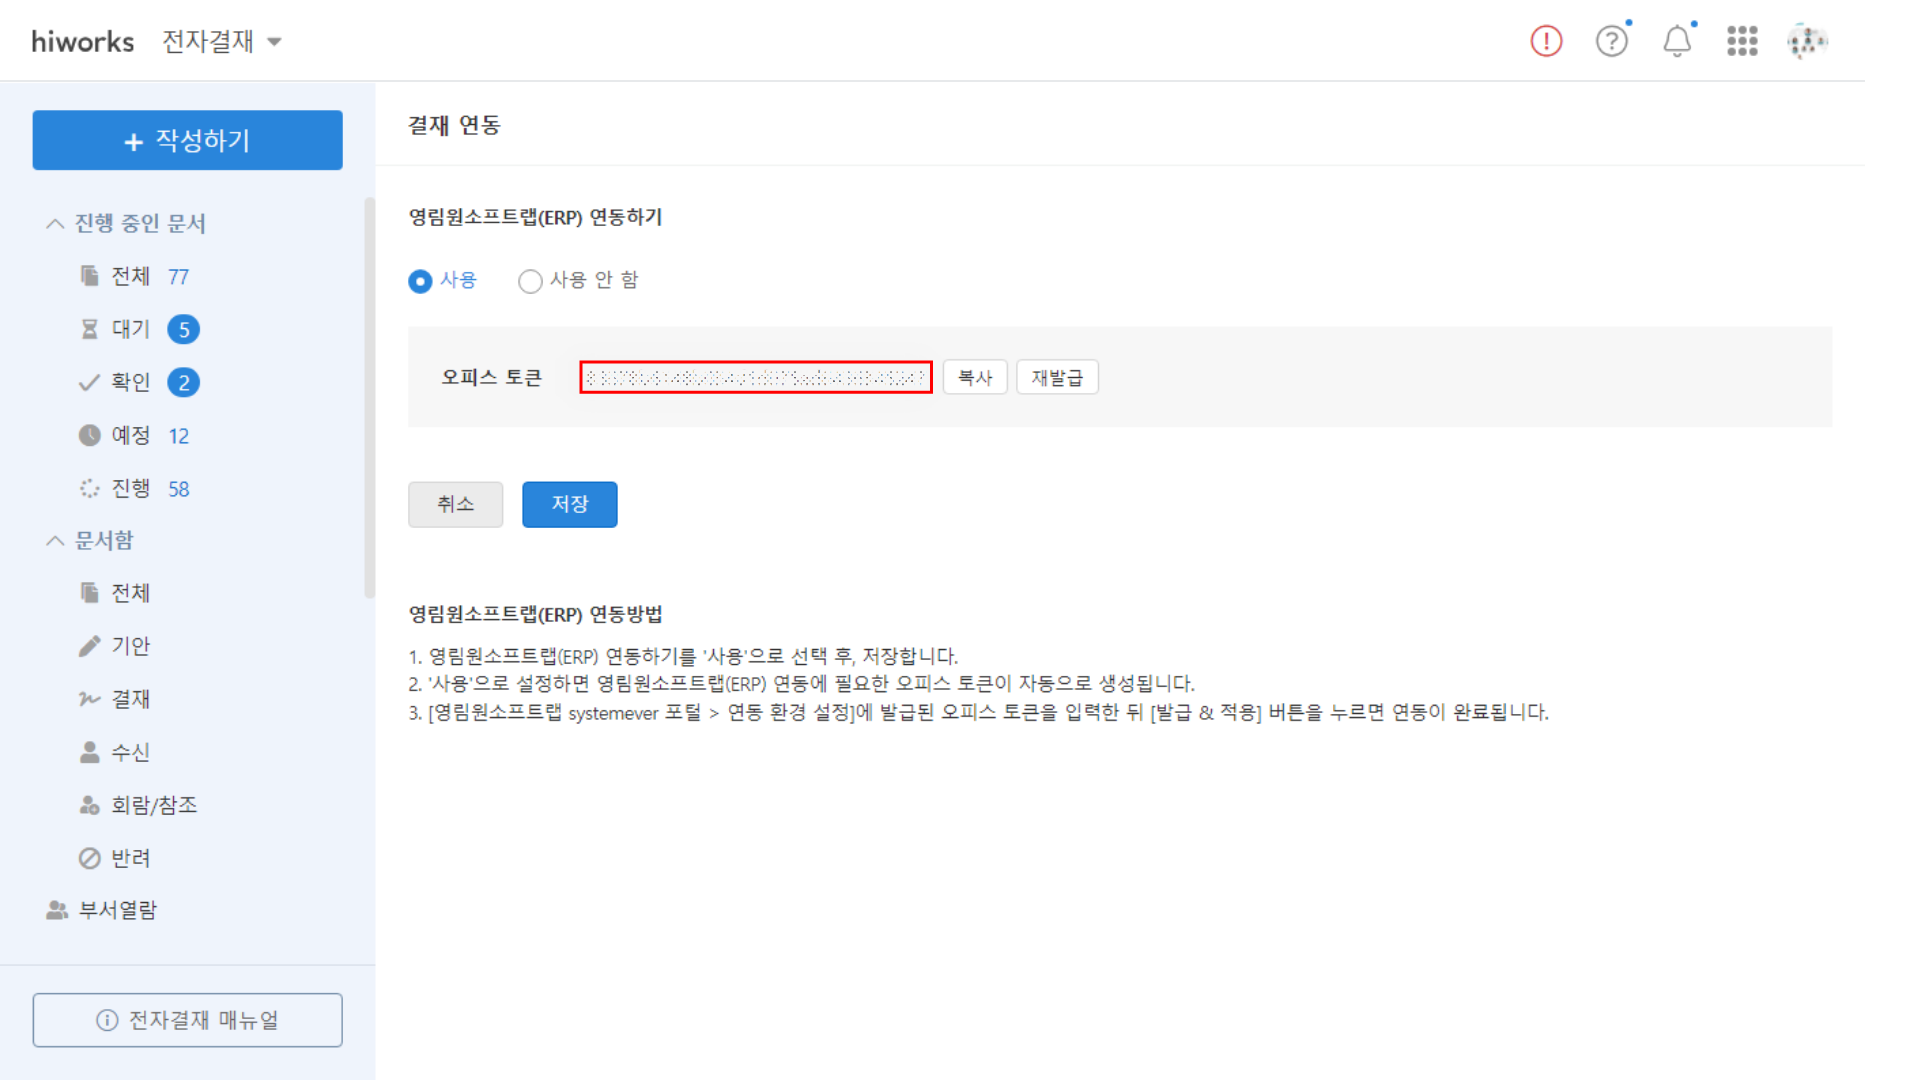Open the notifications bell
Screen dimensions: 1920x1080
[1677, 41]
